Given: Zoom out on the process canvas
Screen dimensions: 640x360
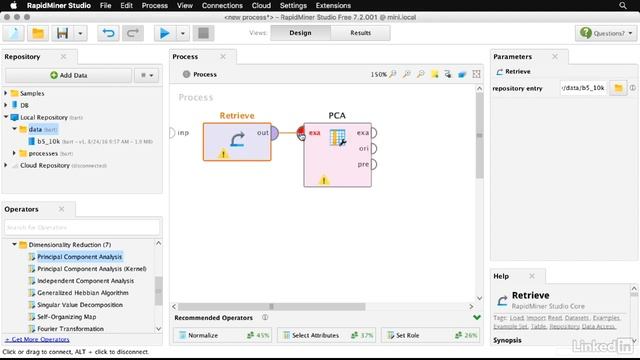Looking at the screenshot, I should click(x=420, y=74).
